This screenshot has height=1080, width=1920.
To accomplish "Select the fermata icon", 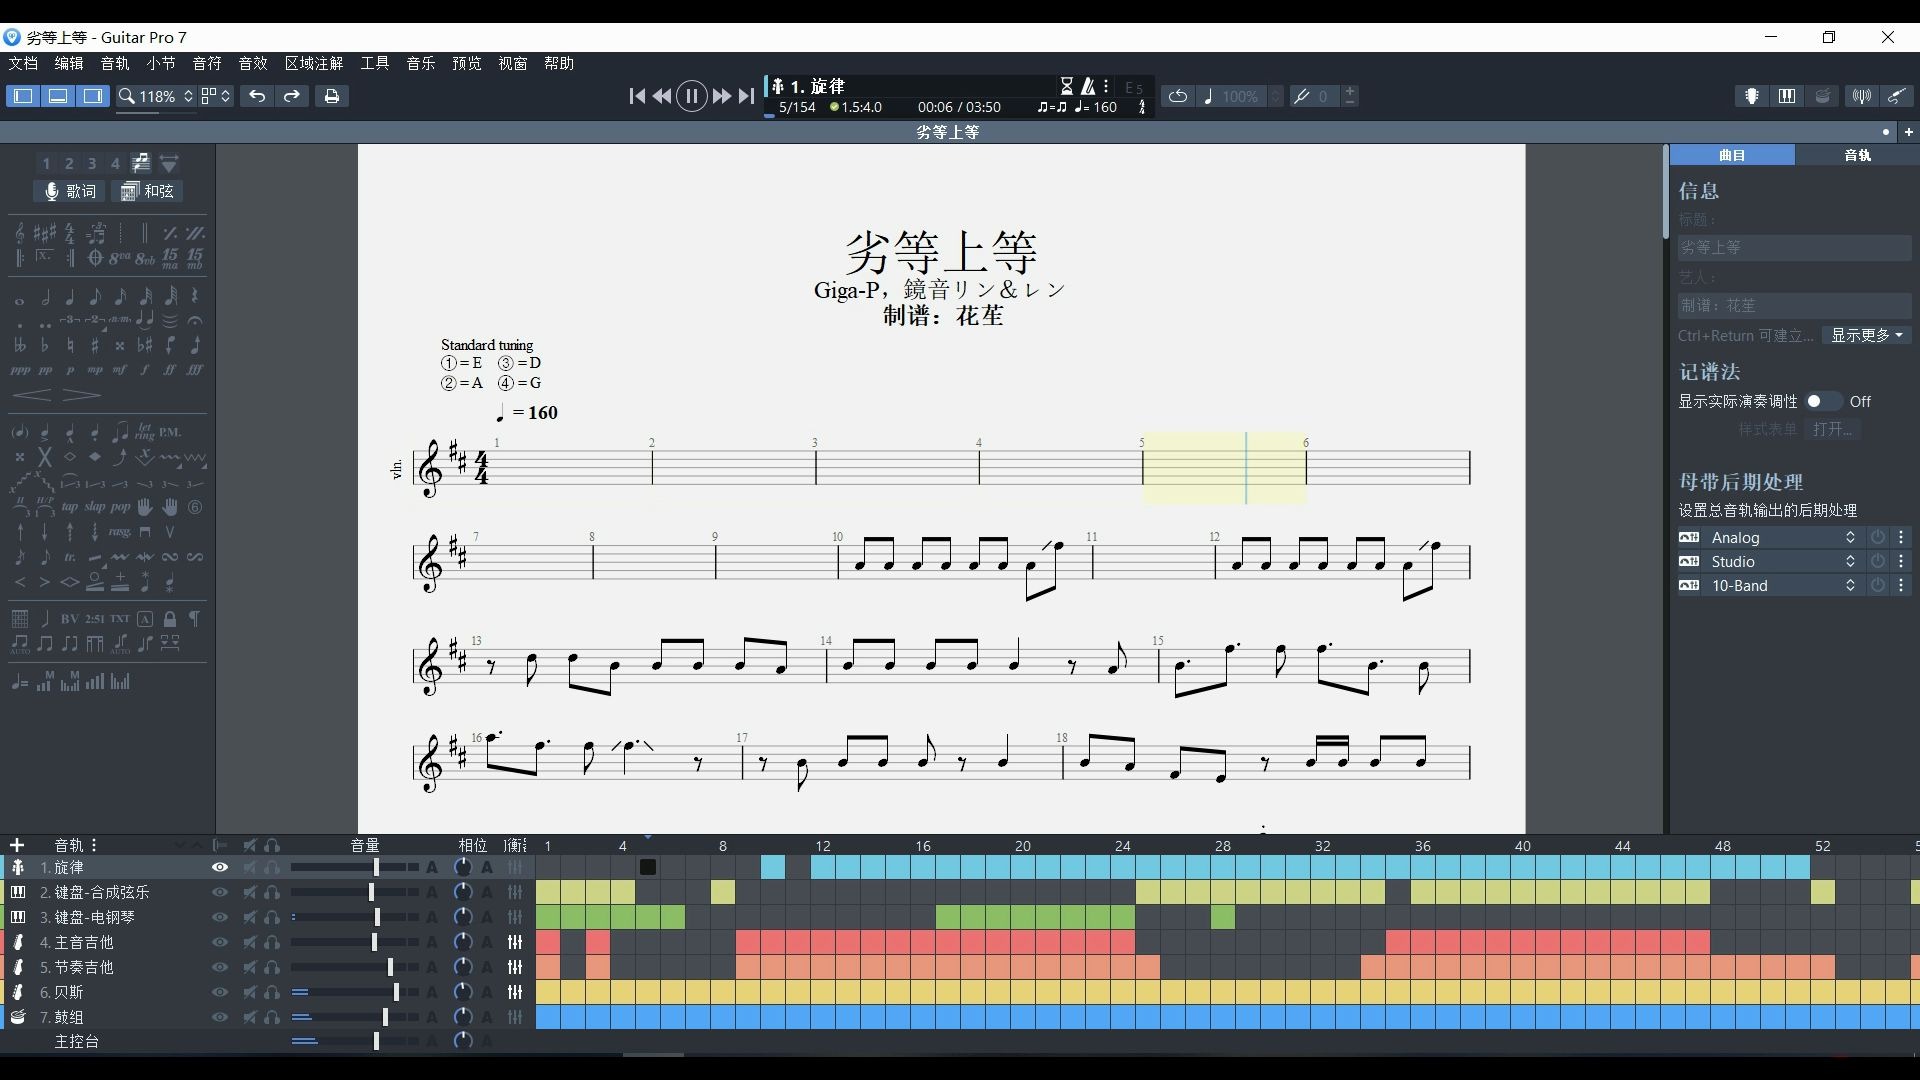I will [x=195, y=320].
